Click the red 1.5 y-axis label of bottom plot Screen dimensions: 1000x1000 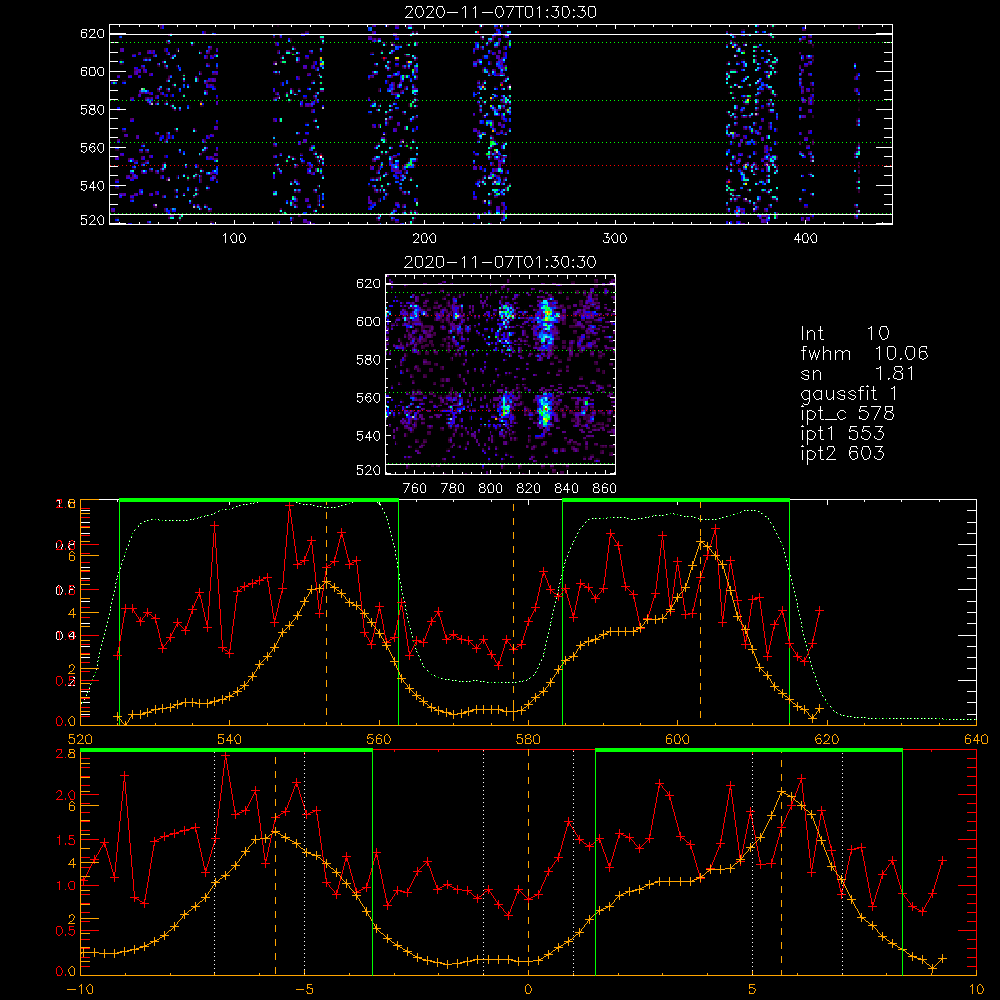coord(66,841)
